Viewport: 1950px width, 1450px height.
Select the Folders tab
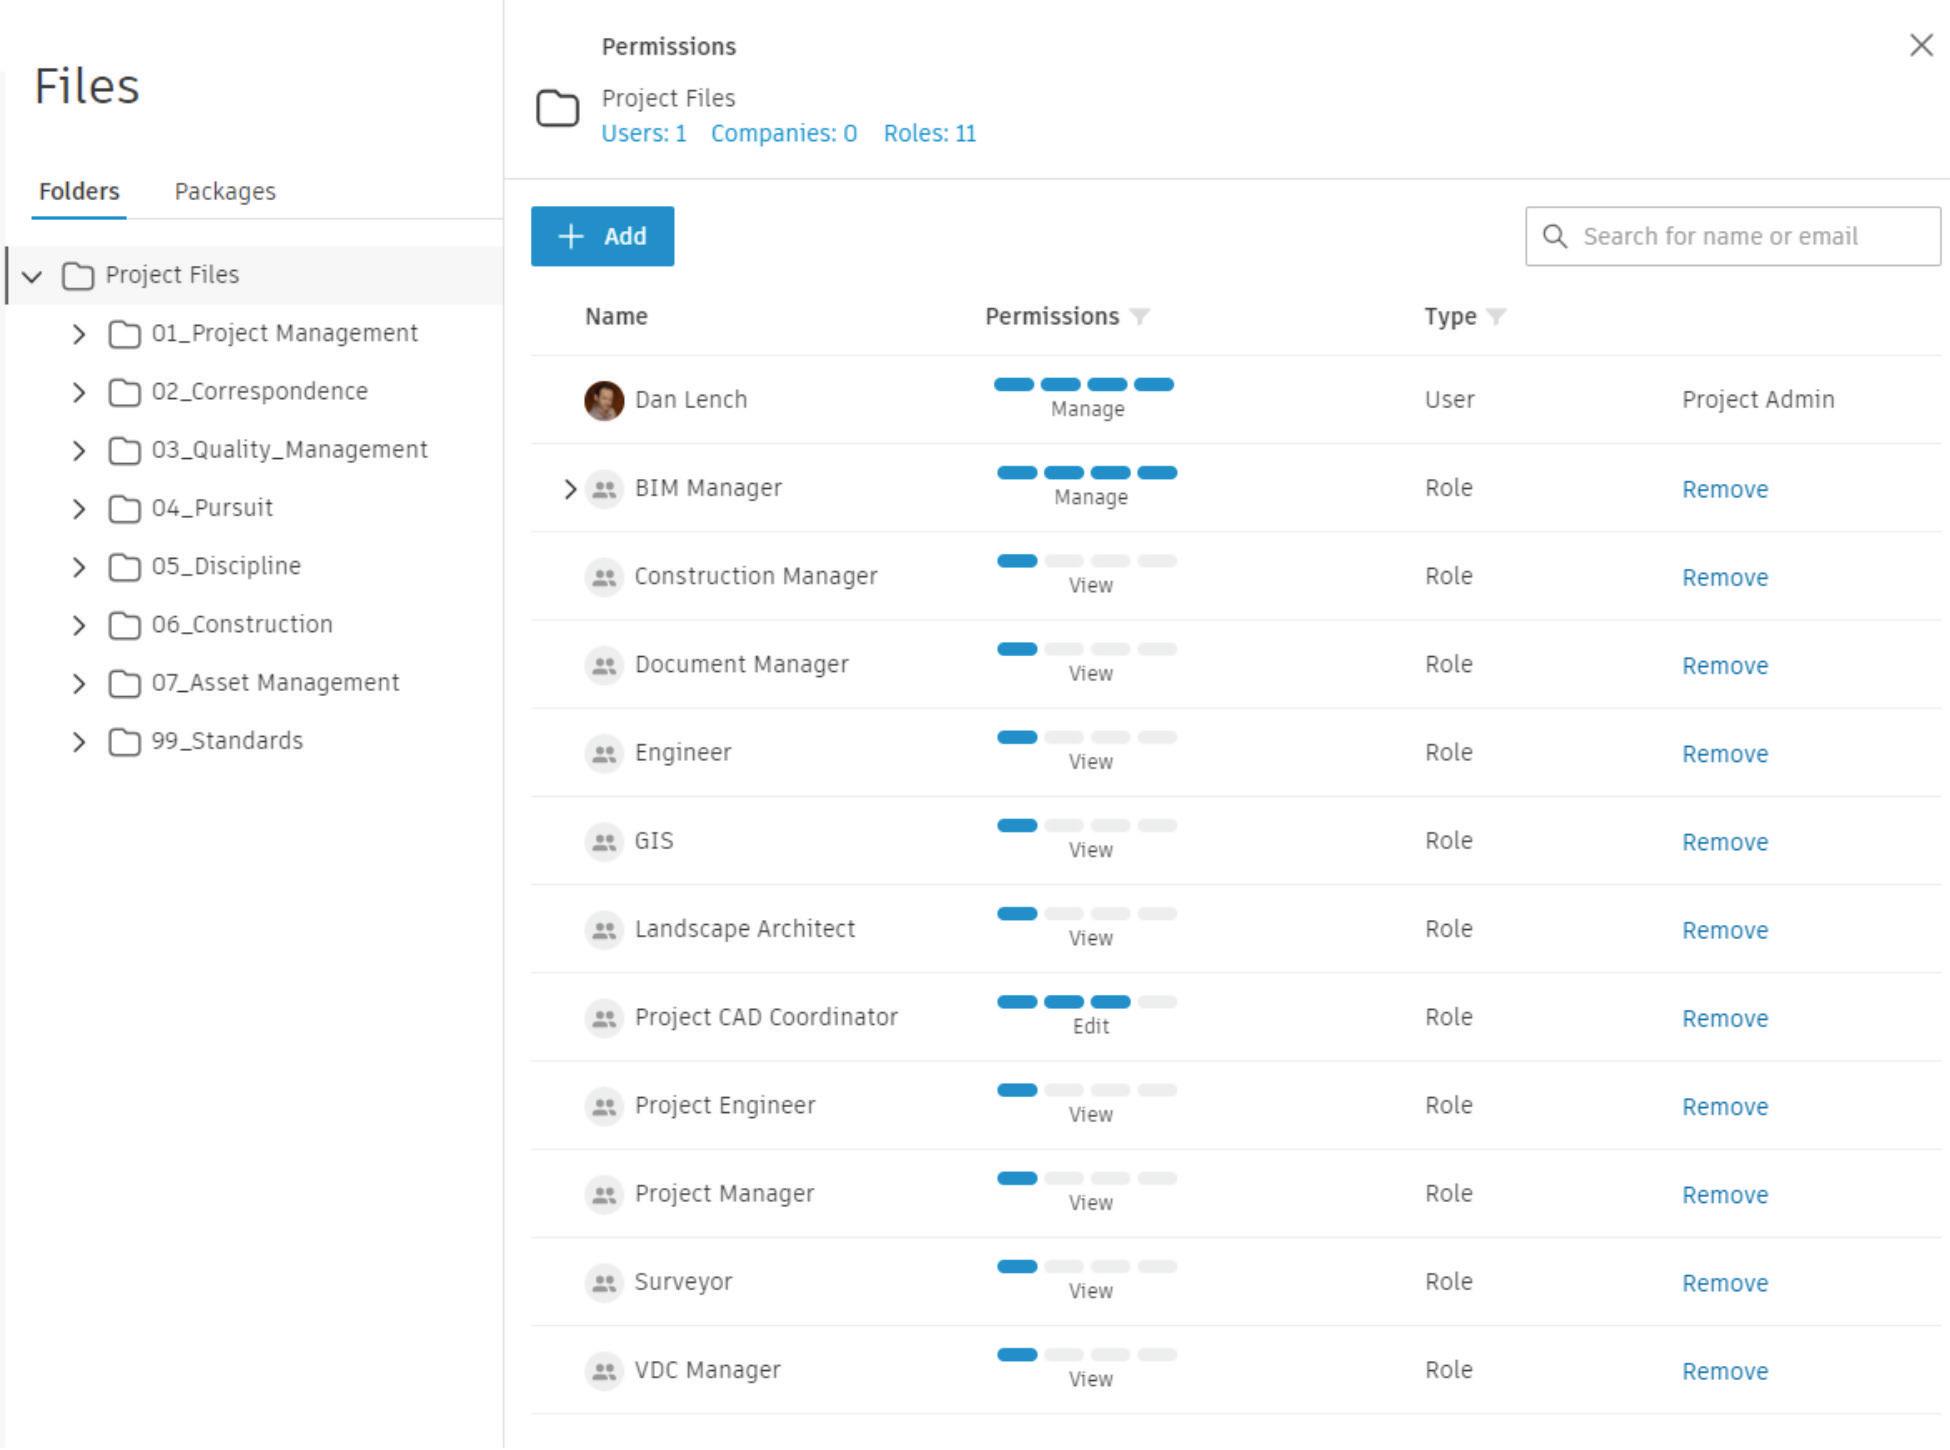coord(79,191)
